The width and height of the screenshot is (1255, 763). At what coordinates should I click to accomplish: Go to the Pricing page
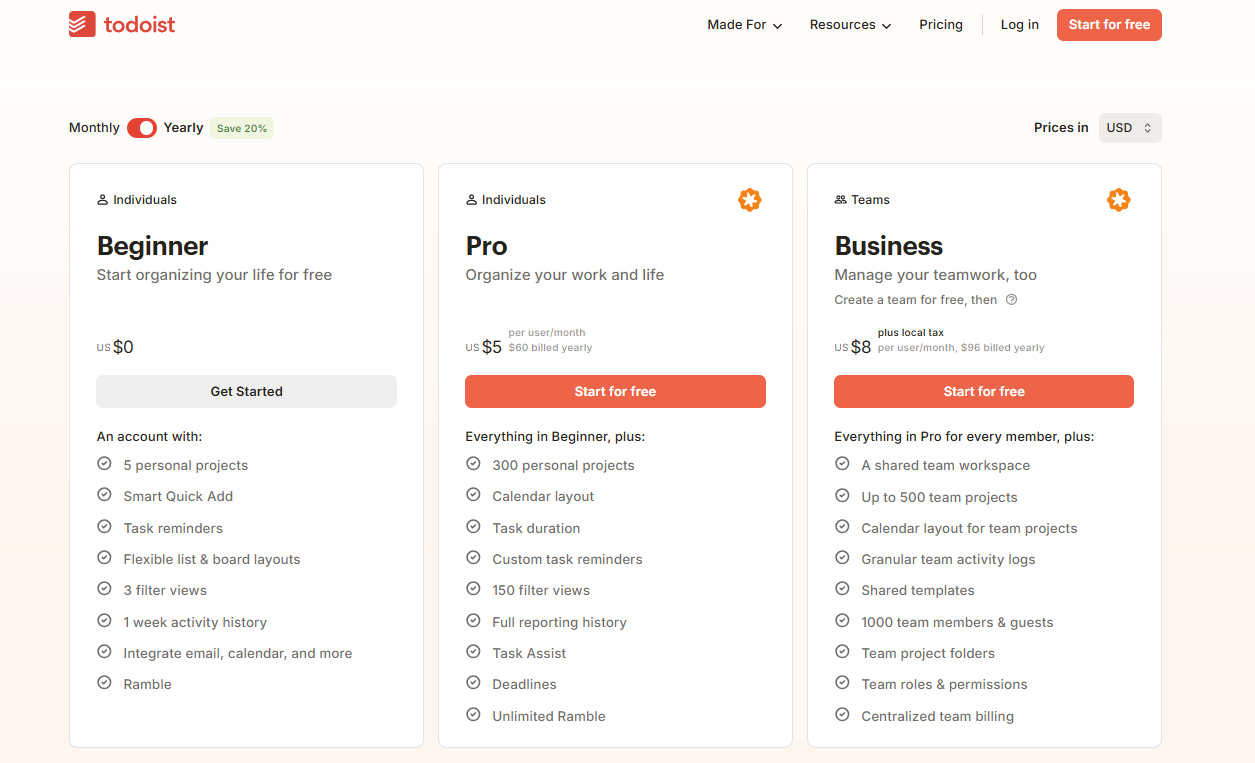coord(941,25)
